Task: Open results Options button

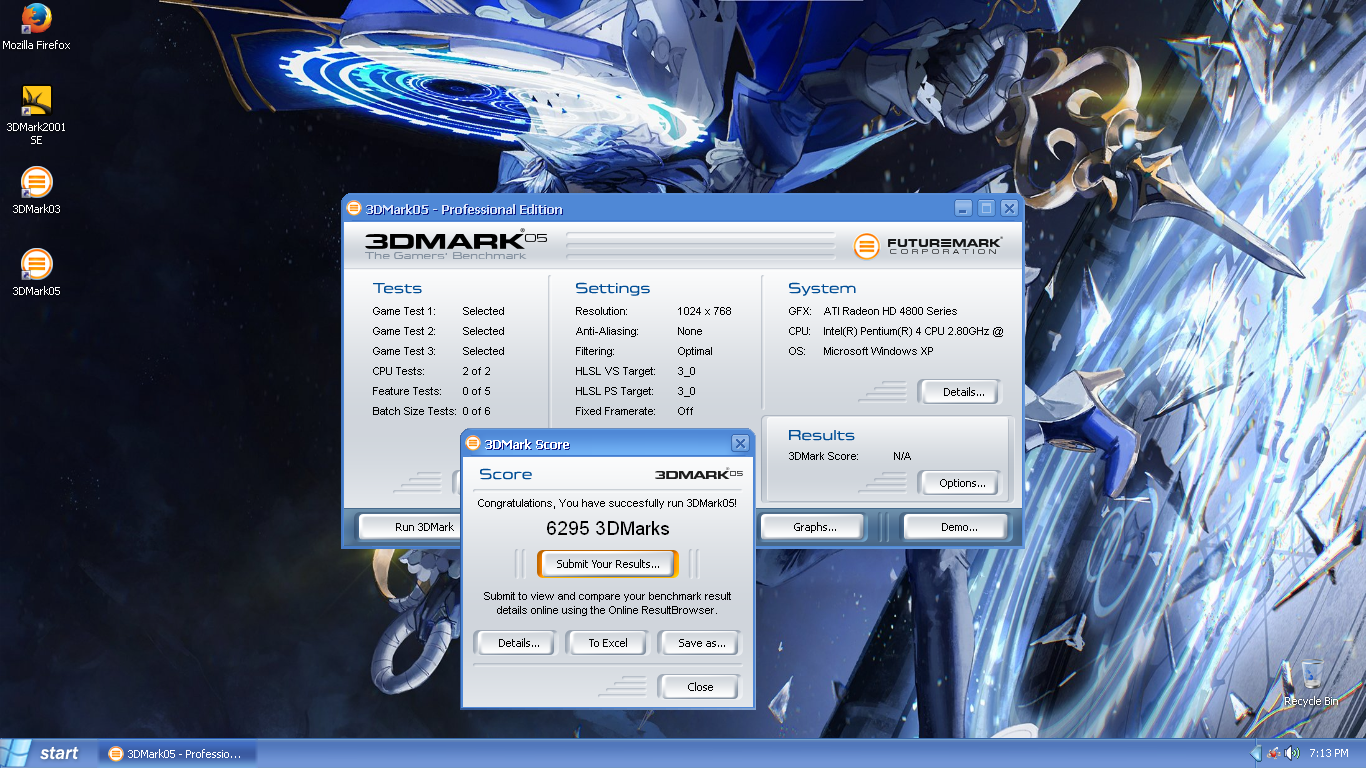Action: pyautogui.click(x=962, y=483)
